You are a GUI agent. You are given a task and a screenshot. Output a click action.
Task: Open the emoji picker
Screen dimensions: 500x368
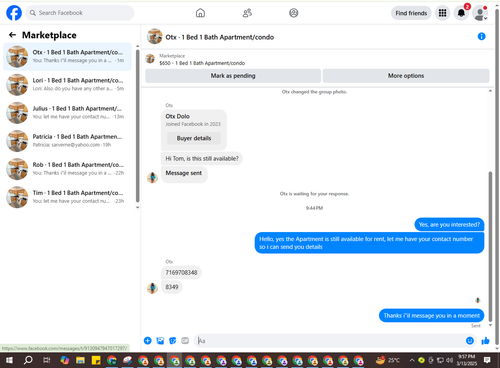coord(470,340)
